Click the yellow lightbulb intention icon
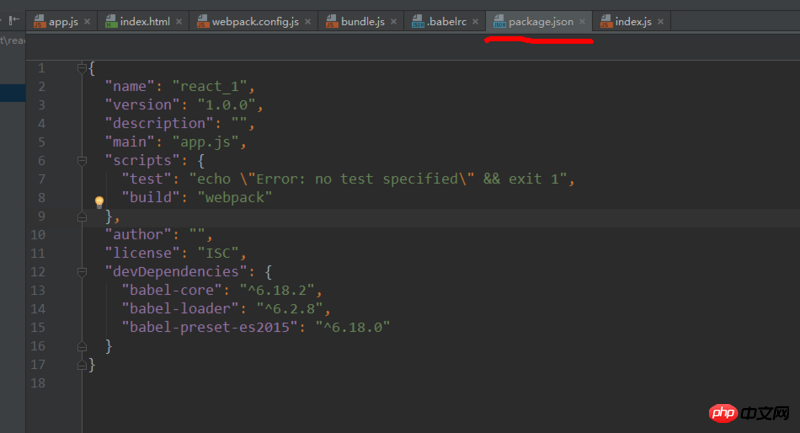800x433 pixels. [x=99, y=201]
